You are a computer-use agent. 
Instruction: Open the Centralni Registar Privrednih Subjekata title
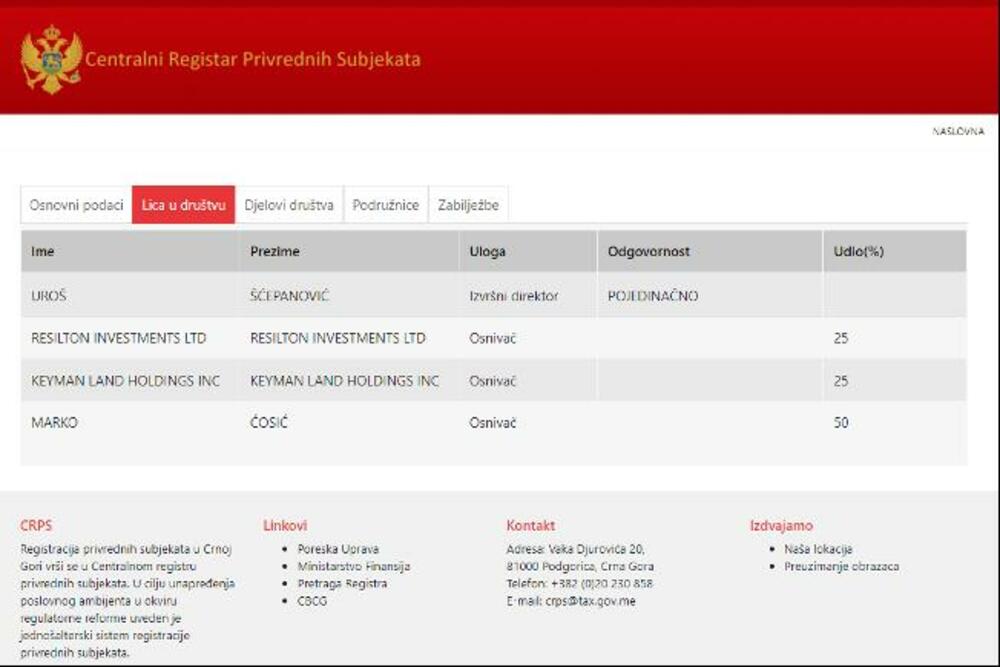click(x=252, y=60)
